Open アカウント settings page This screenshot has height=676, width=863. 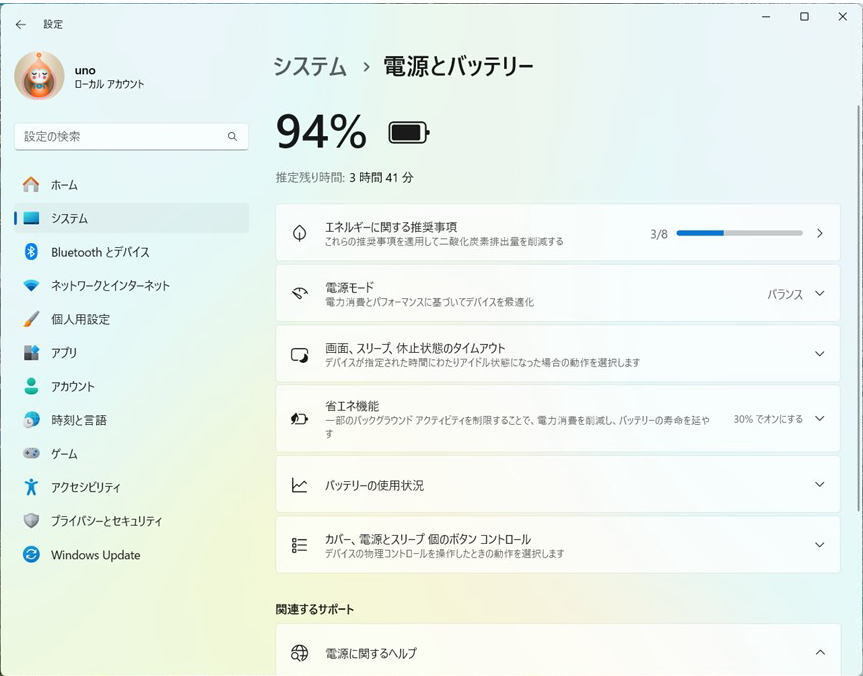point(132,386)
